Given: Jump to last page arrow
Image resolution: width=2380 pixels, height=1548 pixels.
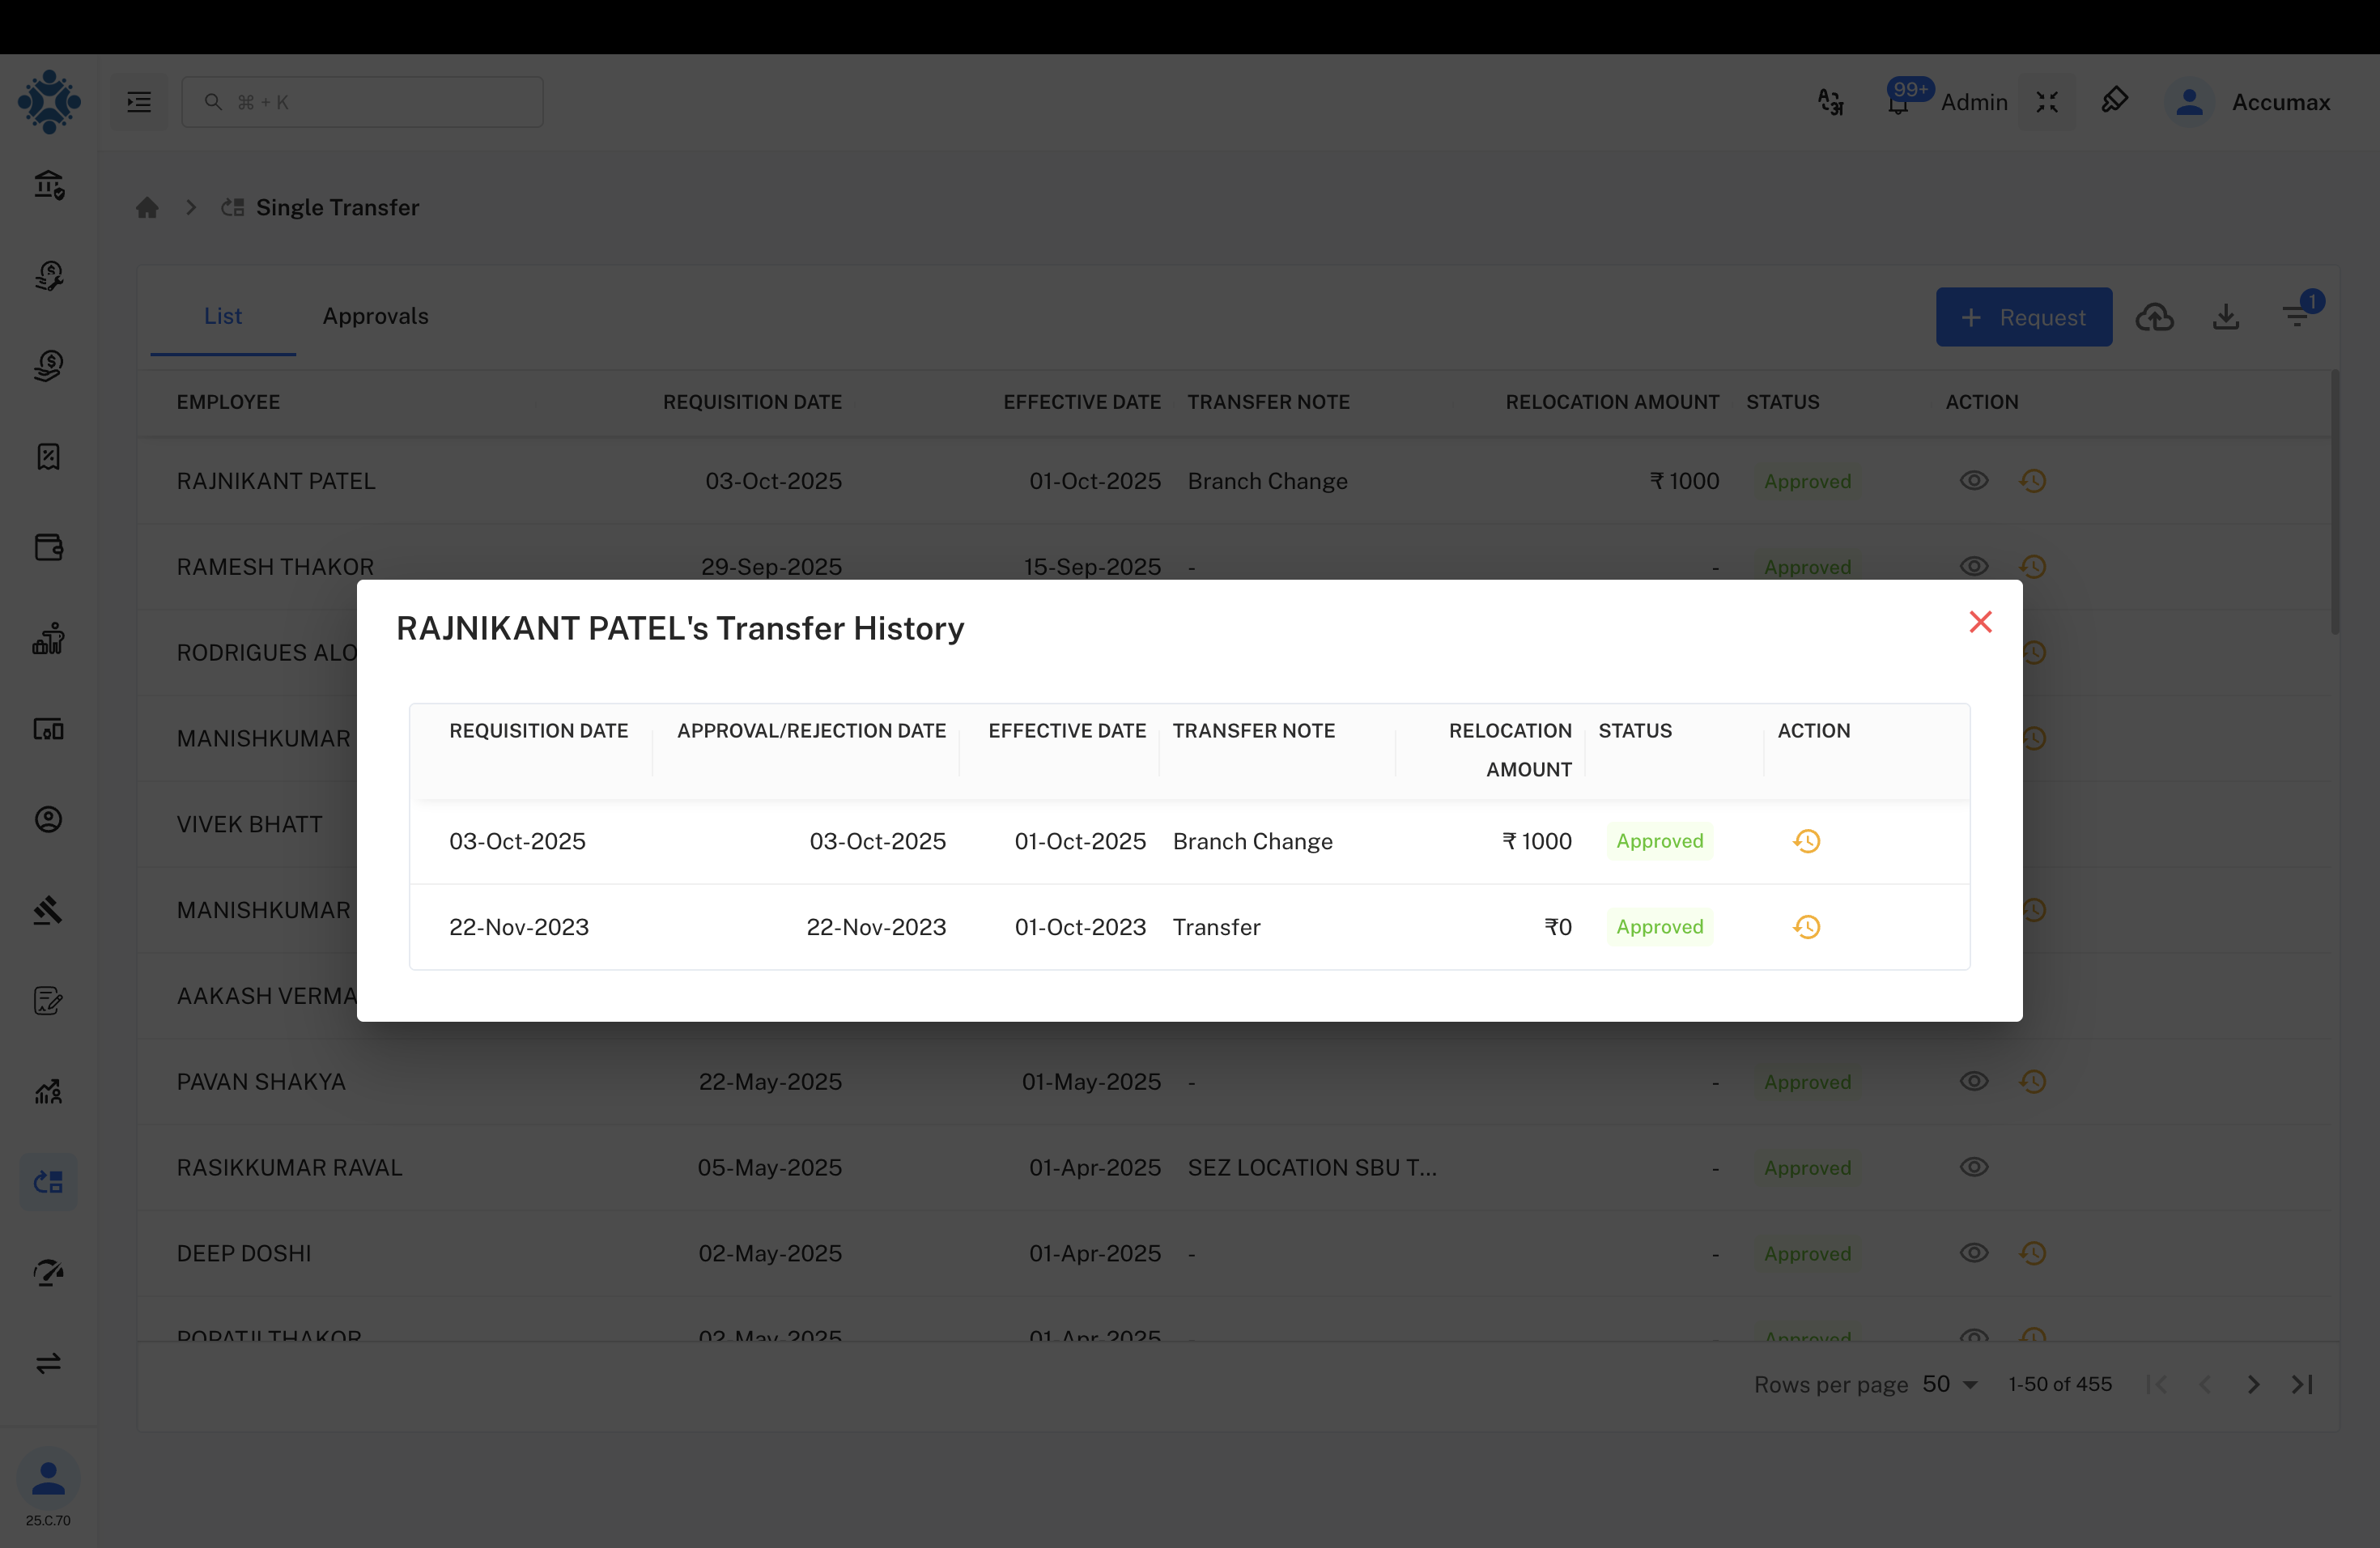Looking at the screenshot, I should tap(2302, 1384).
